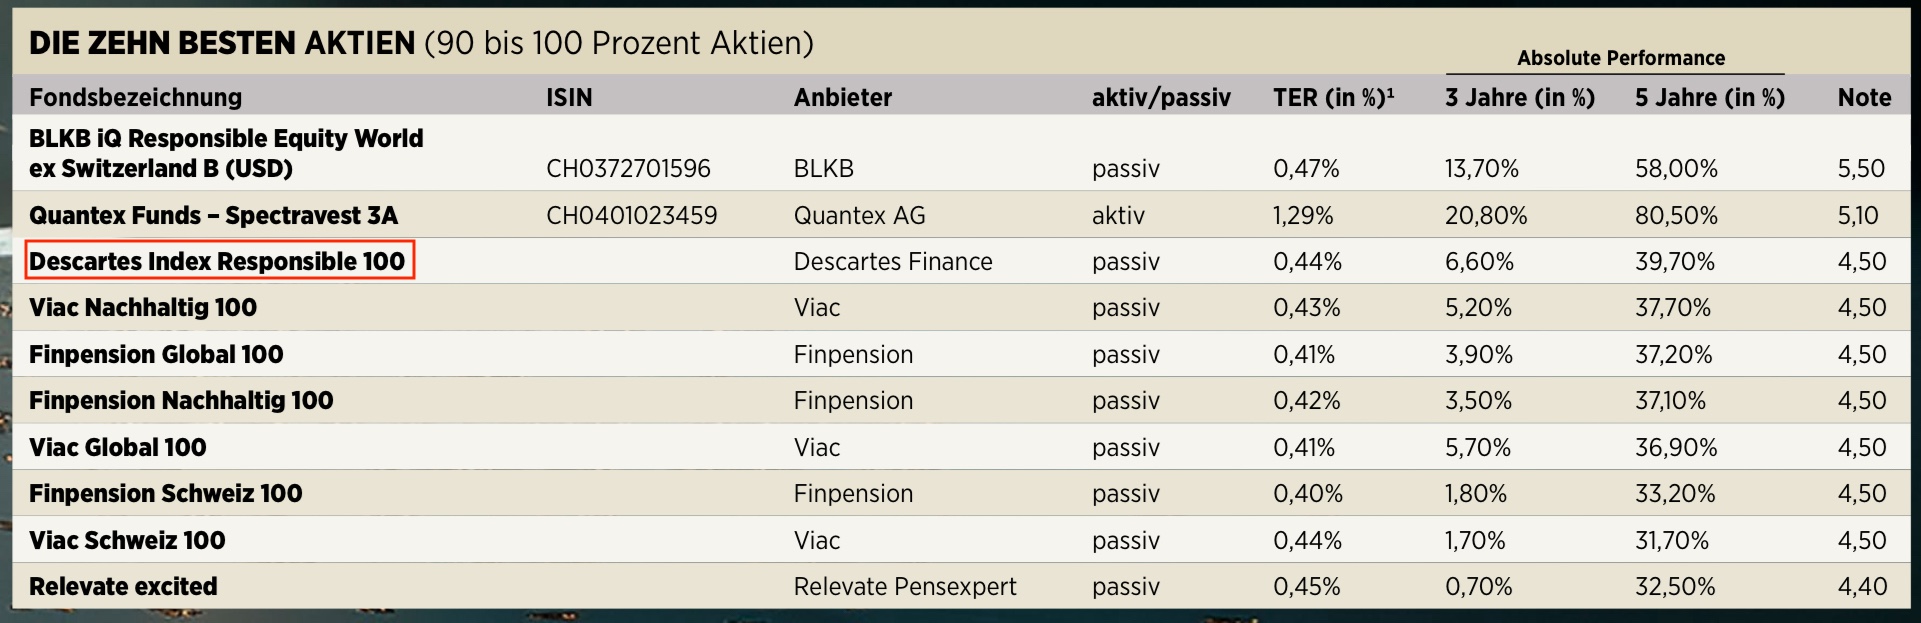Screen dimensions: 1921x623
Task: Click the Relevate Pensexpert provider cell
Action: [905, 586]
